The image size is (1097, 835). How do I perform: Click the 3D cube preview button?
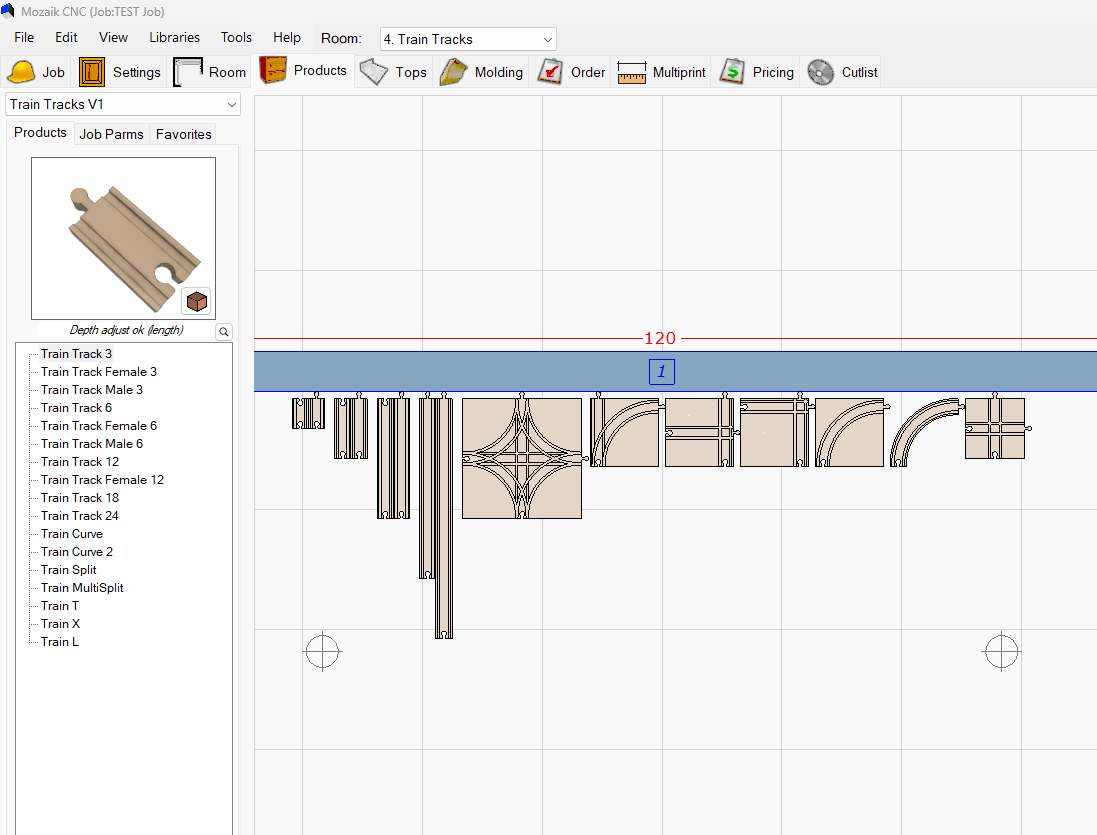coord(196,301)
